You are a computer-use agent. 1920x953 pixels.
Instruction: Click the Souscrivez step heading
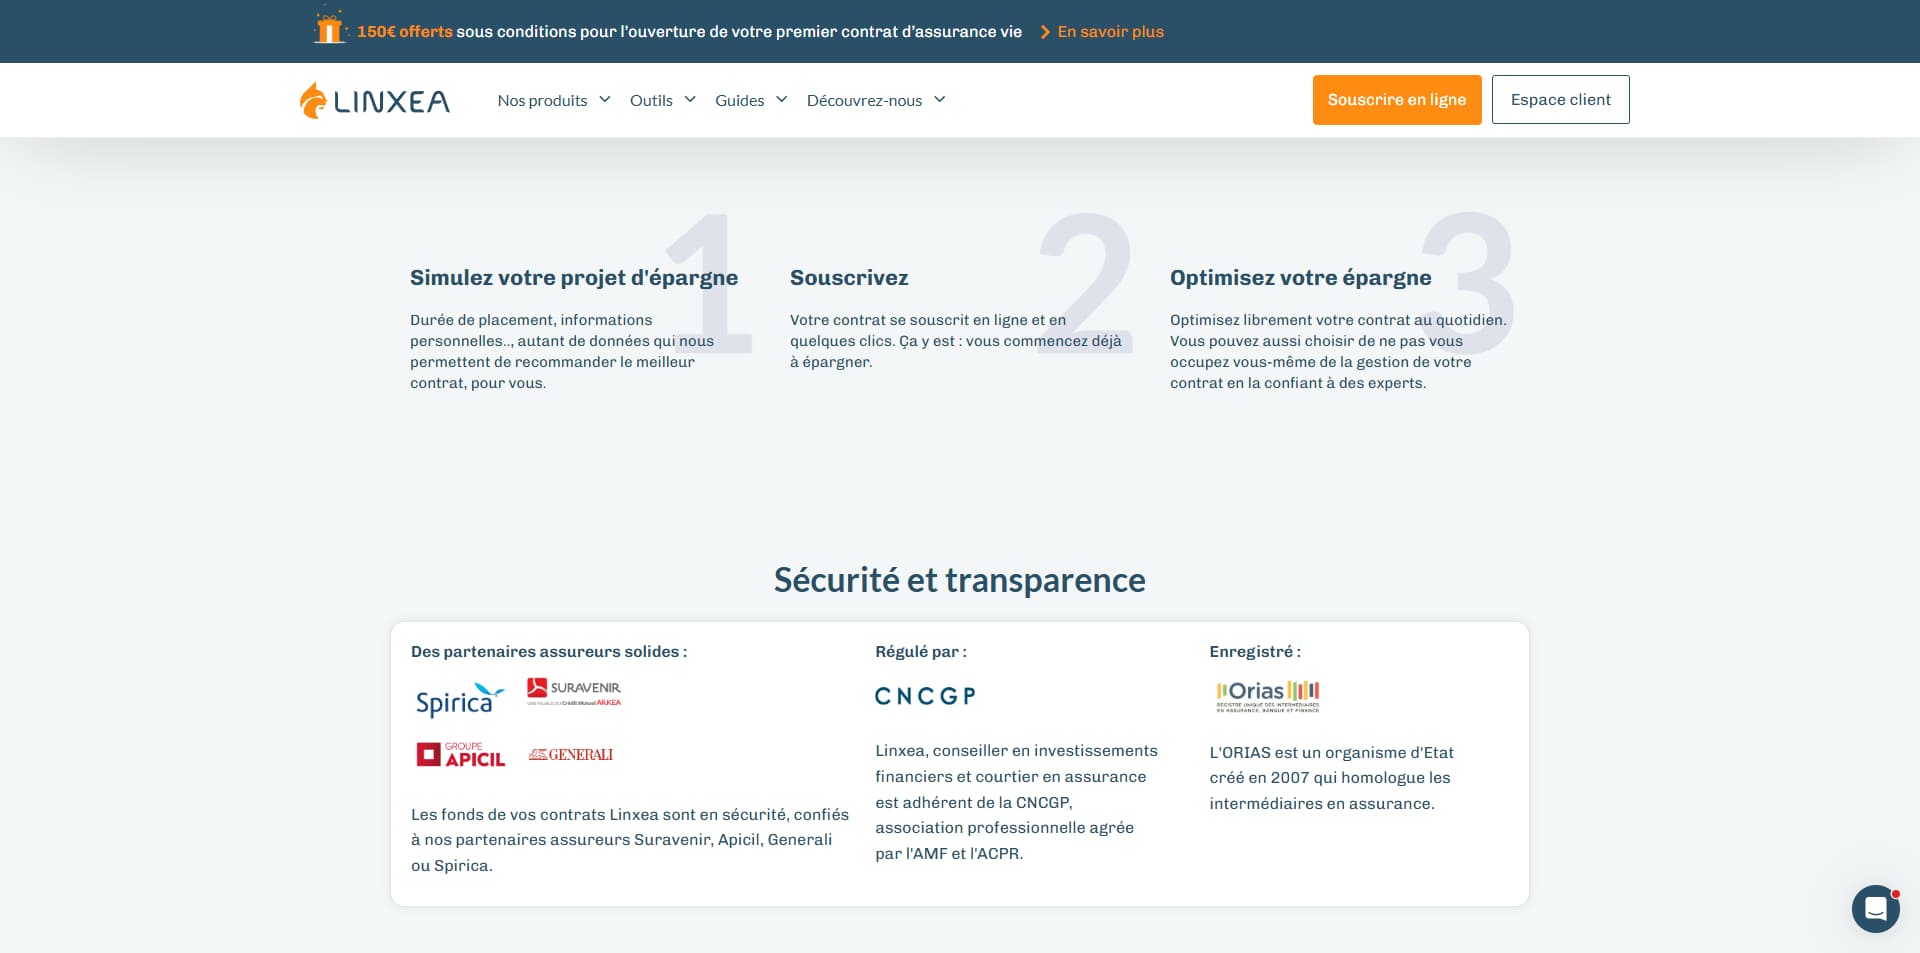[x=849, y=278]
